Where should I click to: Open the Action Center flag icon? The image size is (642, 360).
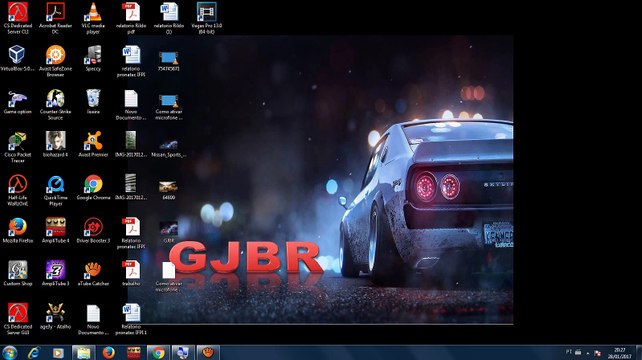[597, 353]
